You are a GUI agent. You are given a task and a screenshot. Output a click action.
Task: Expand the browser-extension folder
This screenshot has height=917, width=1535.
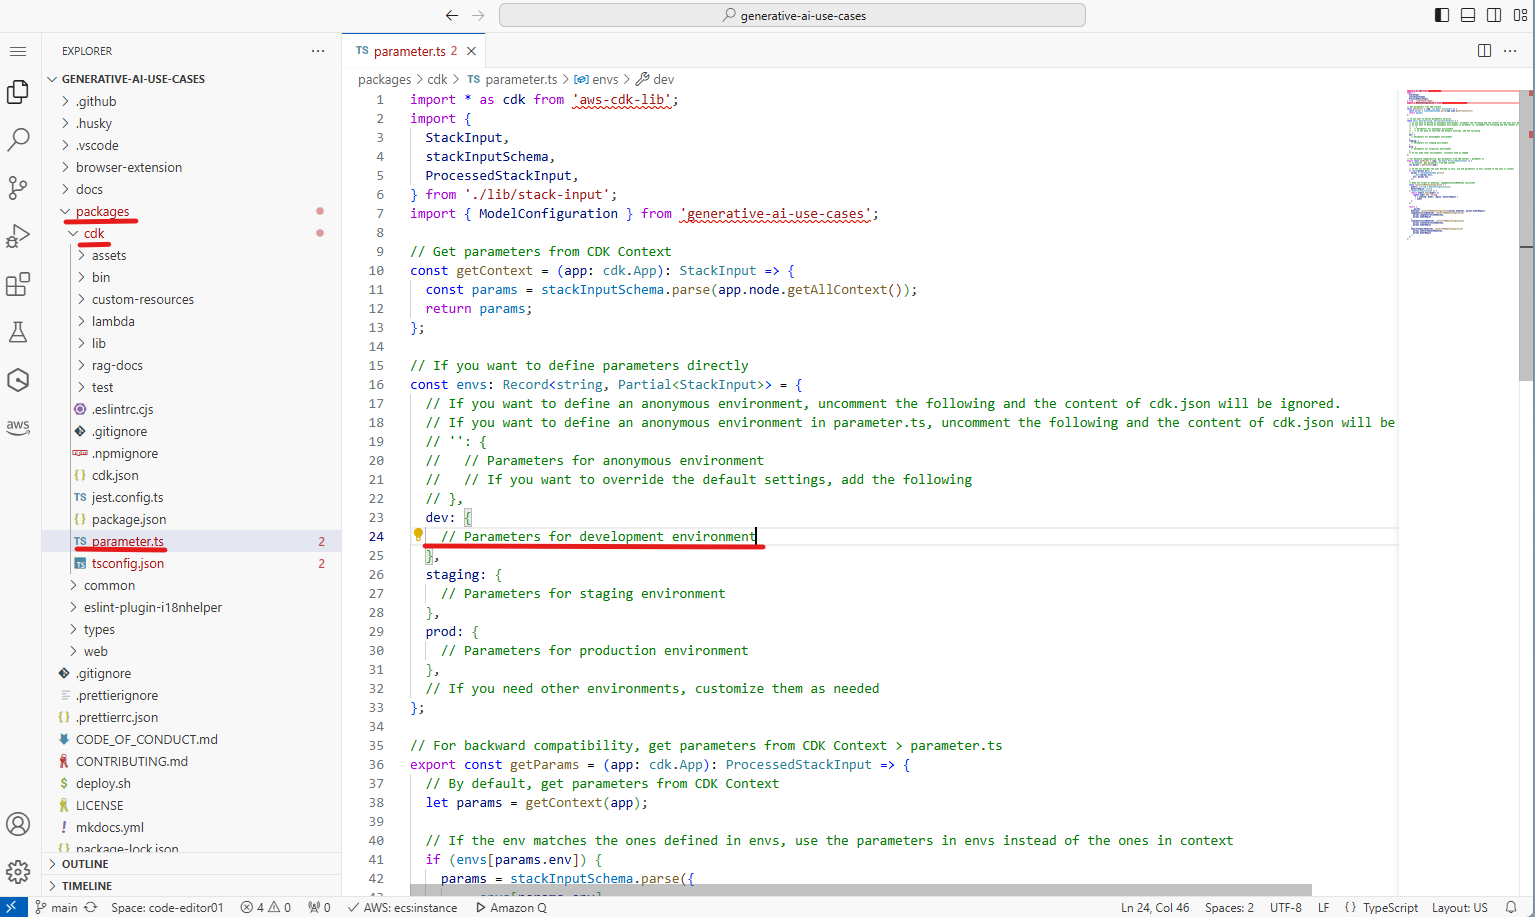click(192, 167)
